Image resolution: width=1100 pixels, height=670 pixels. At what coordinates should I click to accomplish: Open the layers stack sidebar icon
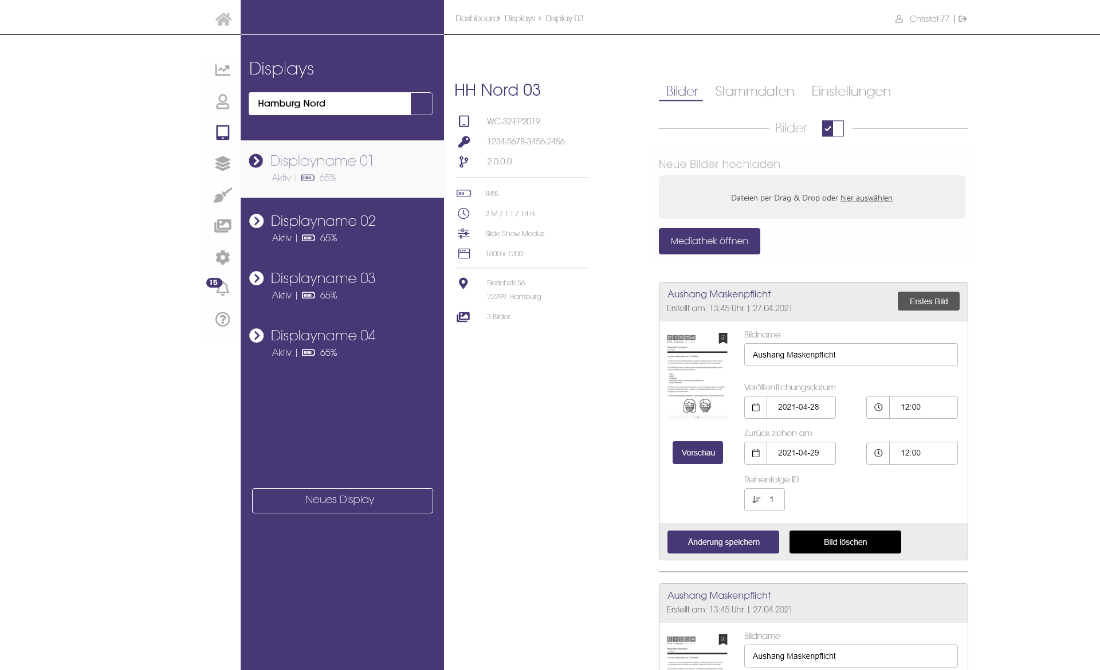coord(222,163)
